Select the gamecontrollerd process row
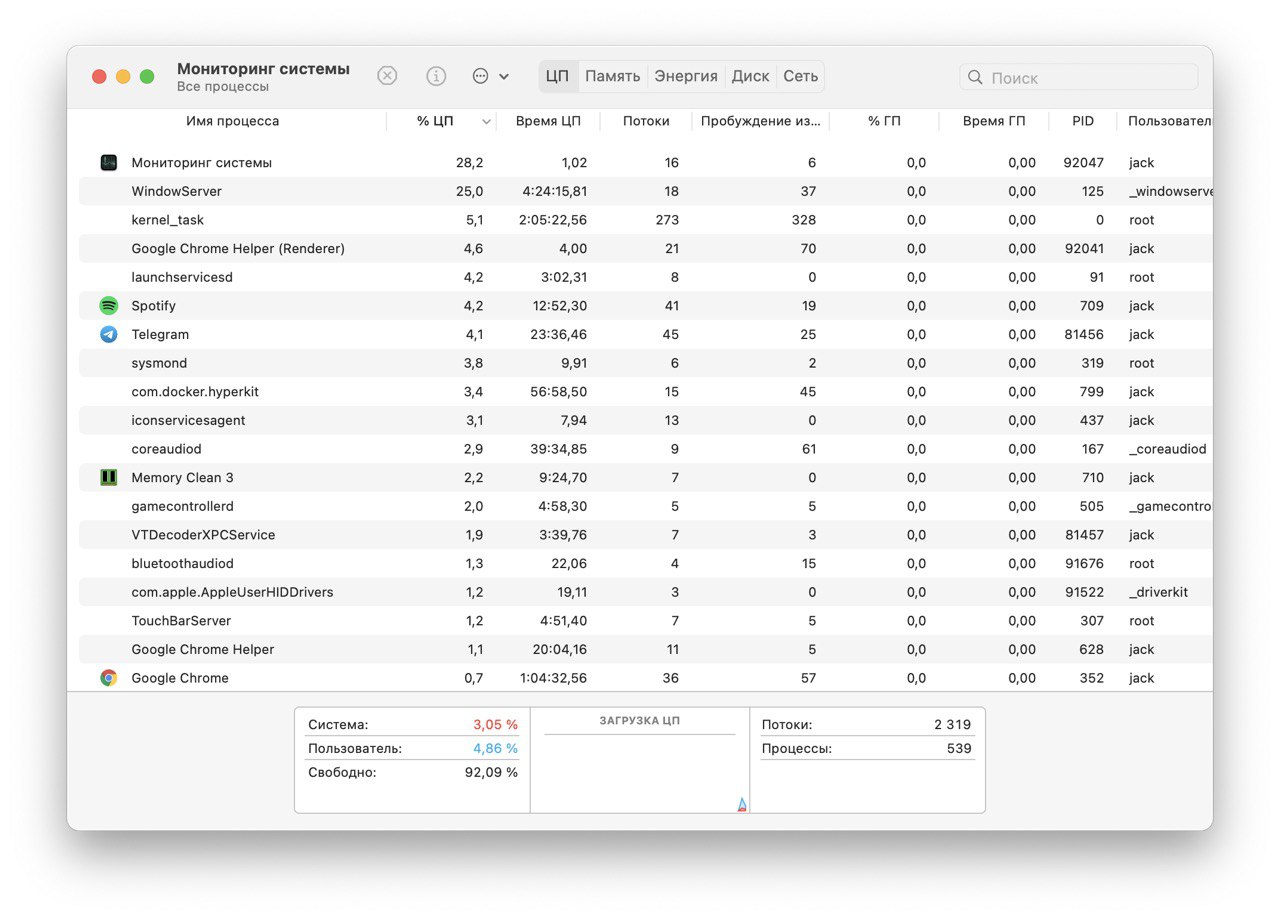1280x919 pixels. (x=646, y=507)
